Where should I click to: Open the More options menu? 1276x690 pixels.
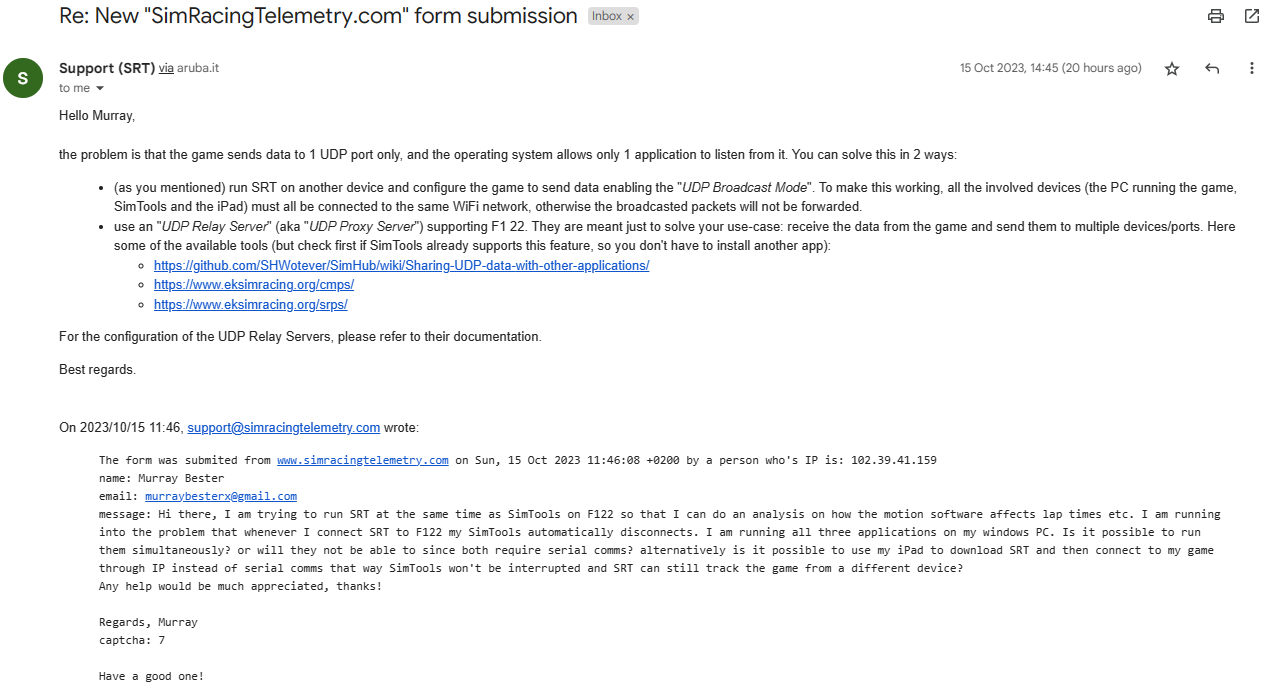[x=1251, y=69]
